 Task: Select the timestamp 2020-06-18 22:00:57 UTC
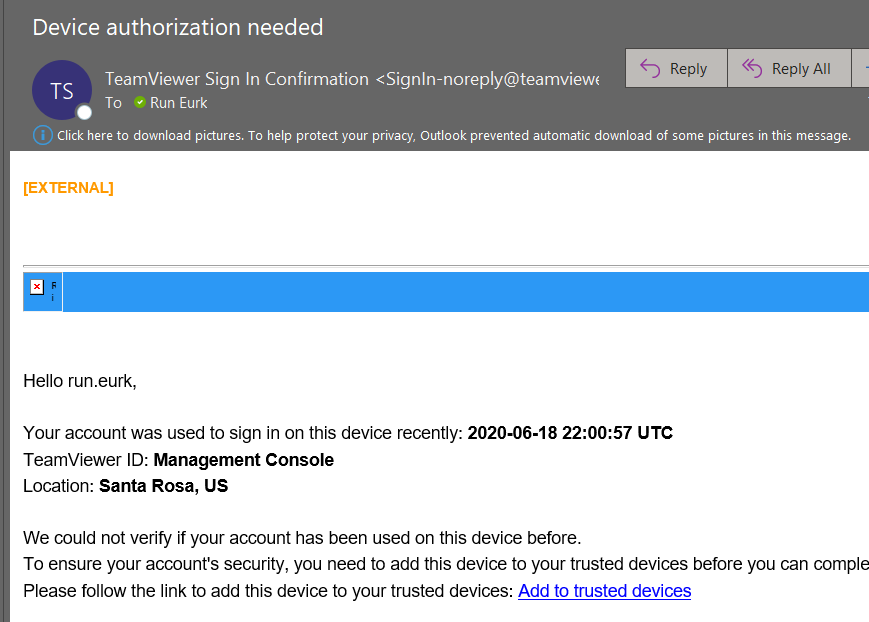click(x=570, y=433)
